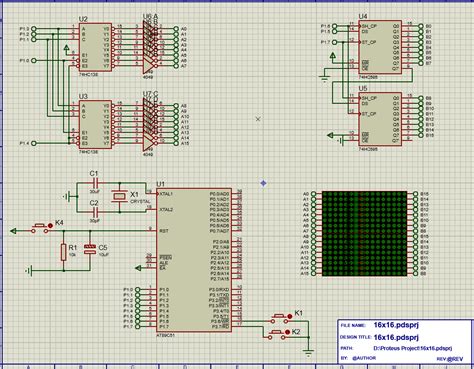Select the U3 74HC138 decoder component
Screen dimensions: 474x369
[95, 124]
